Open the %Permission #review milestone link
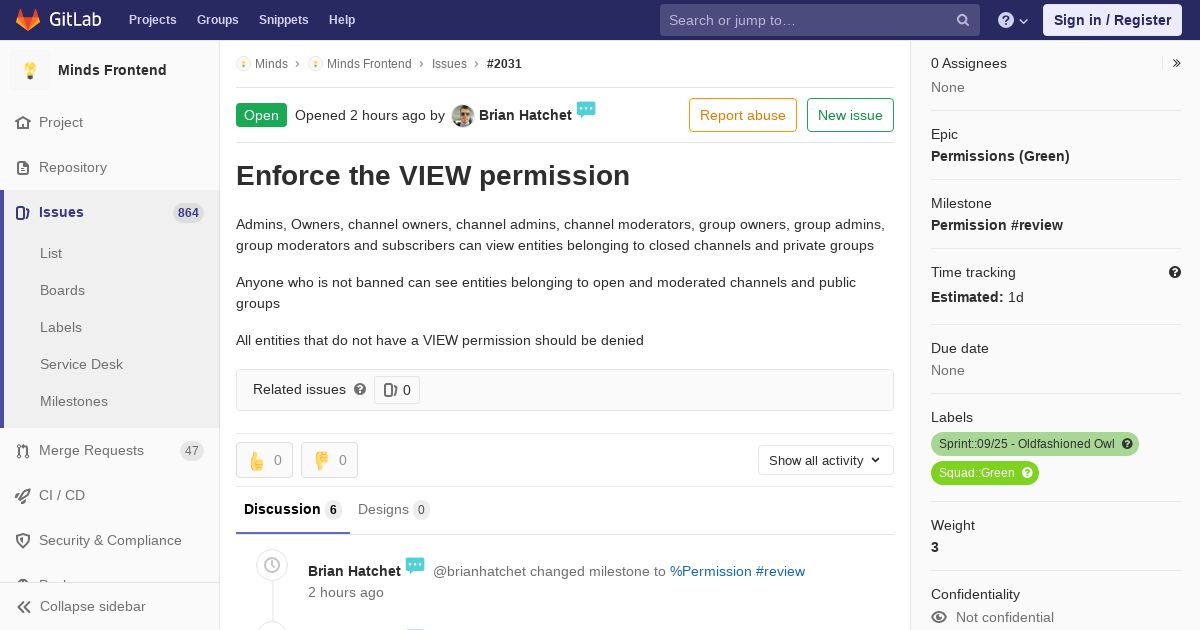This screenshot has width=1200, height=630. (737, 571)
